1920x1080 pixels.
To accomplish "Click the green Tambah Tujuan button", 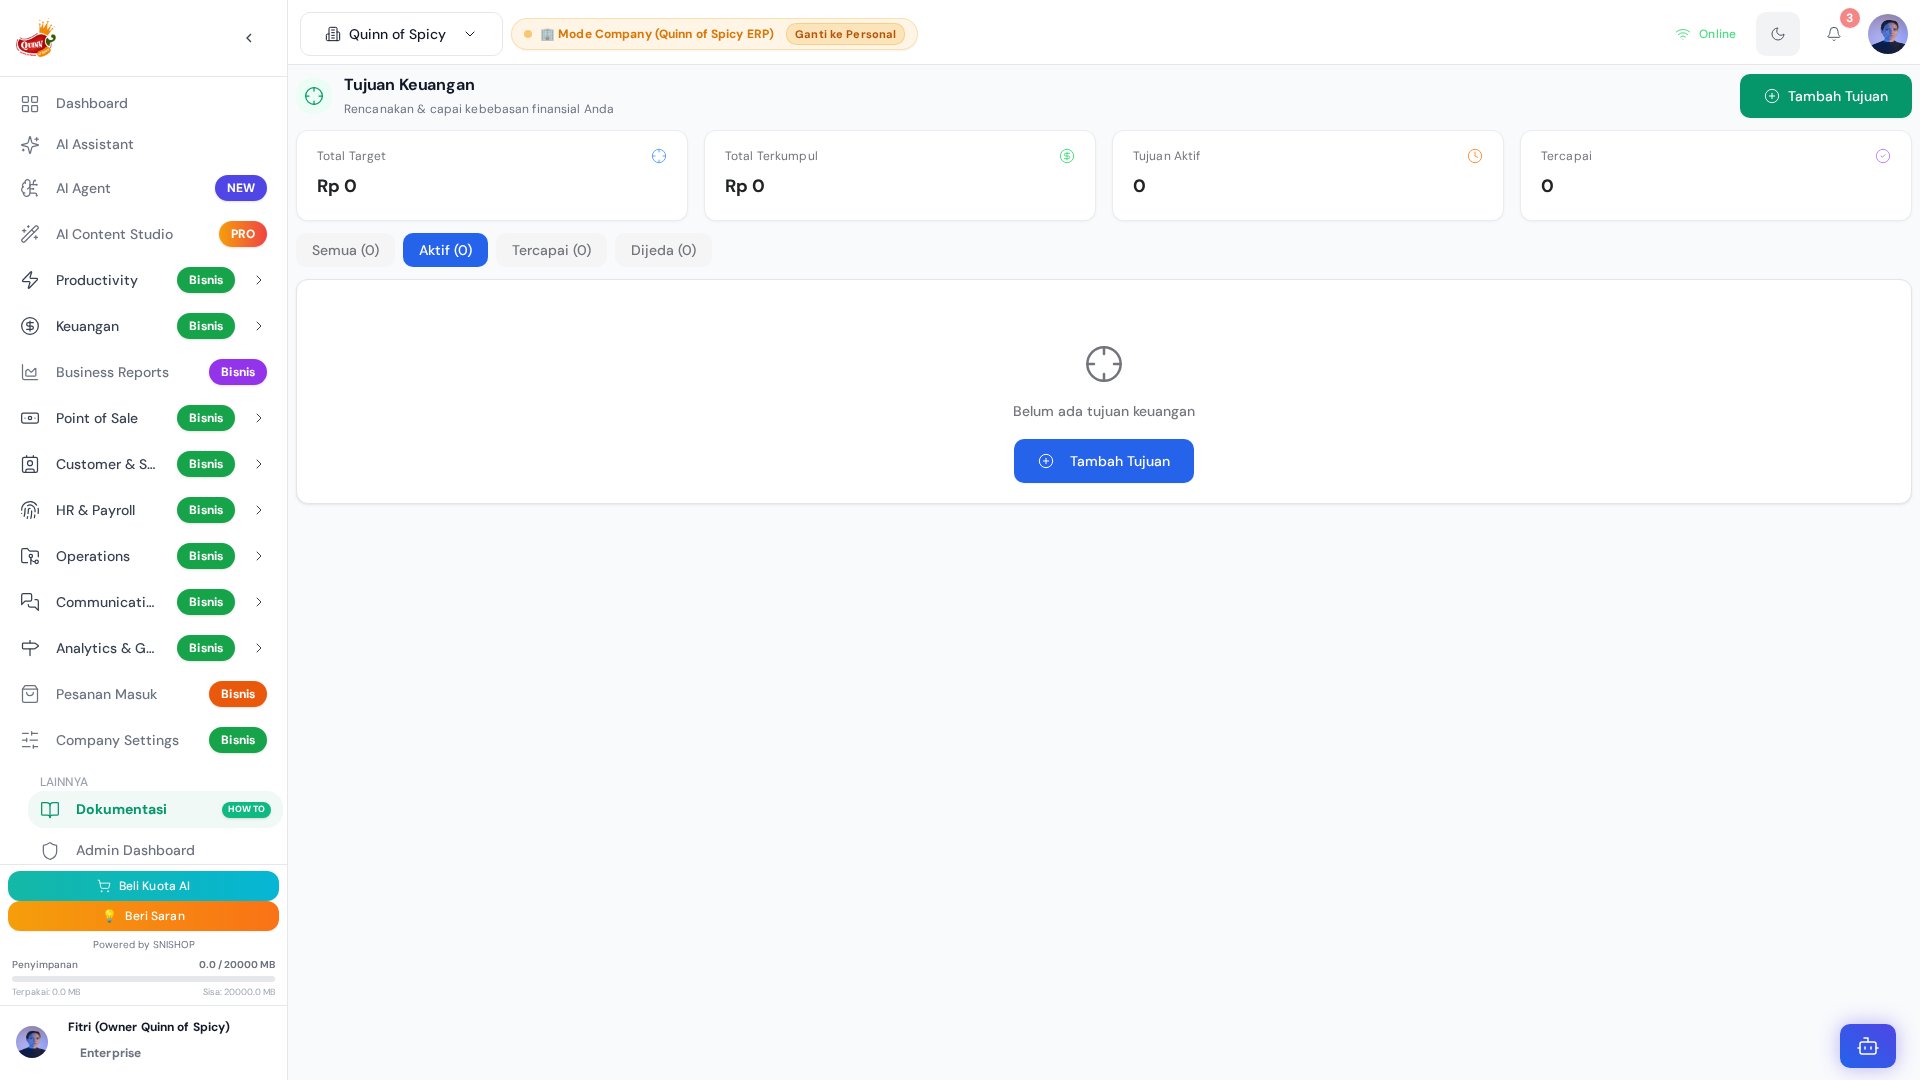I will click(1826, 96).
